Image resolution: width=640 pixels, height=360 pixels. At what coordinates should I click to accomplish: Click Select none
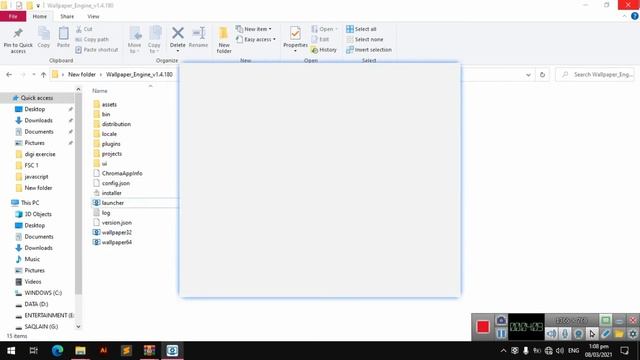click(365, 39)
